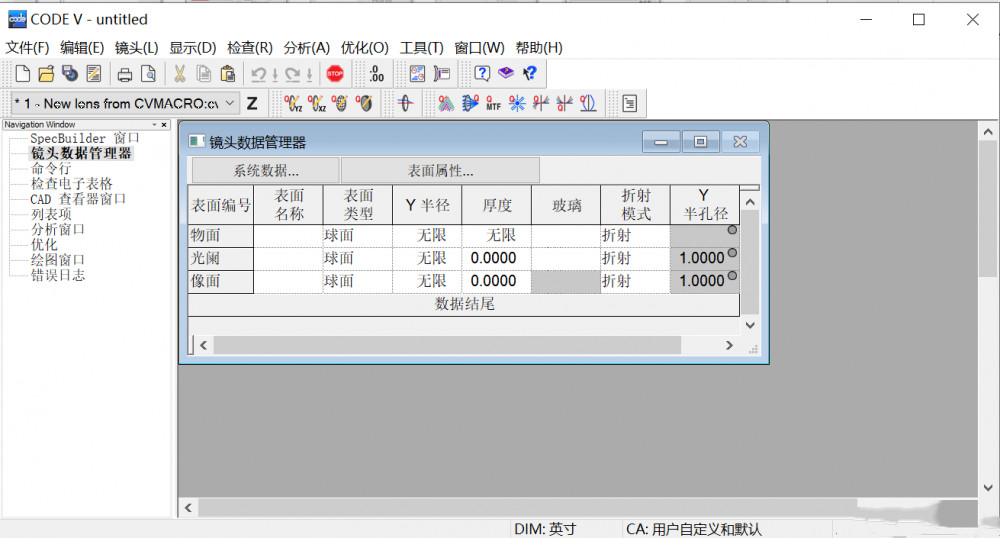This screenshot has width=1000, height=538.
Task: Select 错误日志 in navigation tree
Action: click(57, 275)
